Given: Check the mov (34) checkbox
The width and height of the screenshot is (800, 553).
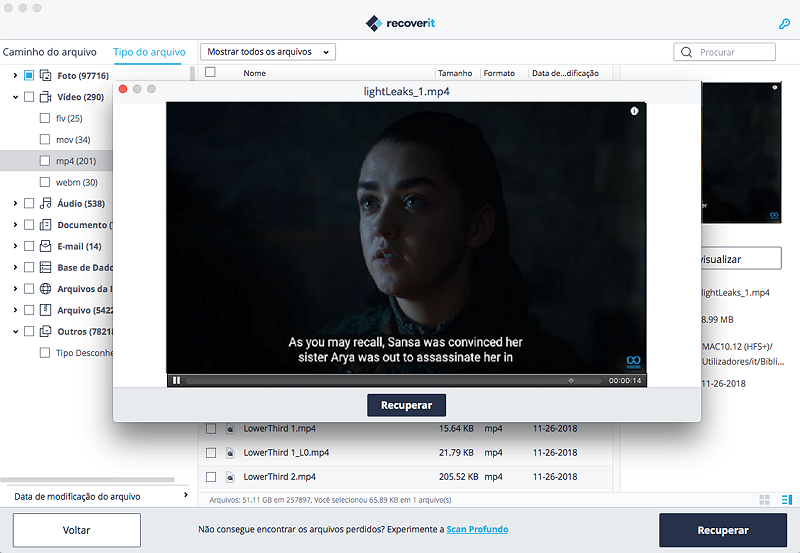Looking at the screenshot, I should coord(45,139).
